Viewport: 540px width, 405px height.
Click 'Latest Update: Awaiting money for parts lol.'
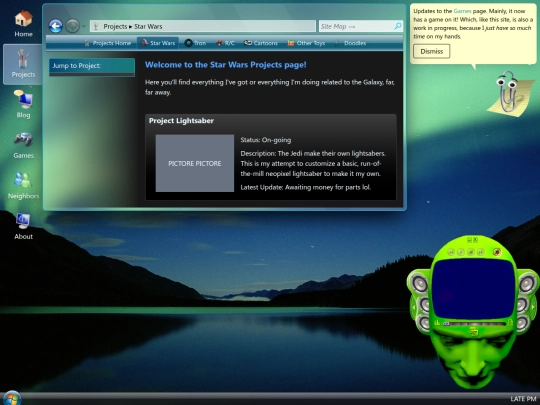(x=306, y=187)
